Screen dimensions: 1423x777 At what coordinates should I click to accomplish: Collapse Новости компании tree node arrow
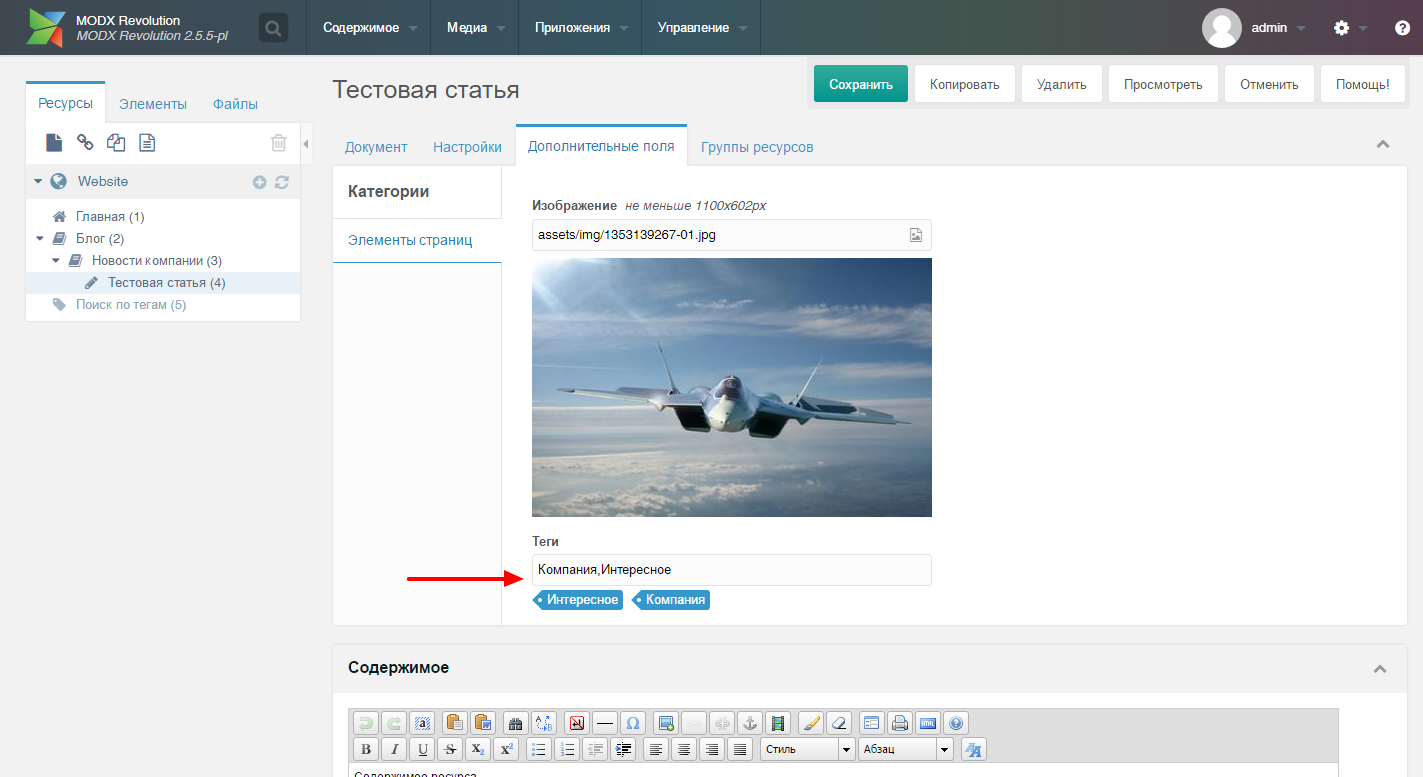tap(56, 261)
